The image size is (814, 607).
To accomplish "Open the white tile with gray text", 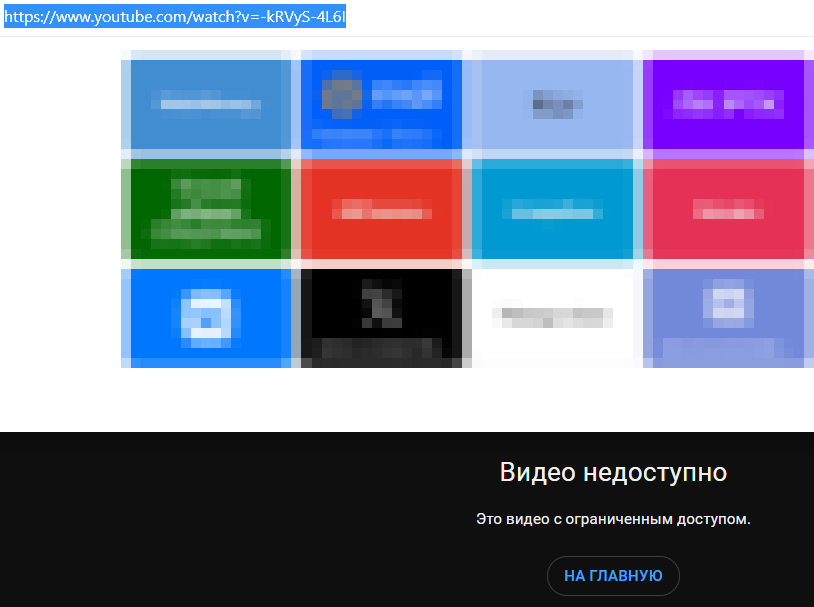I will [555, 317].
